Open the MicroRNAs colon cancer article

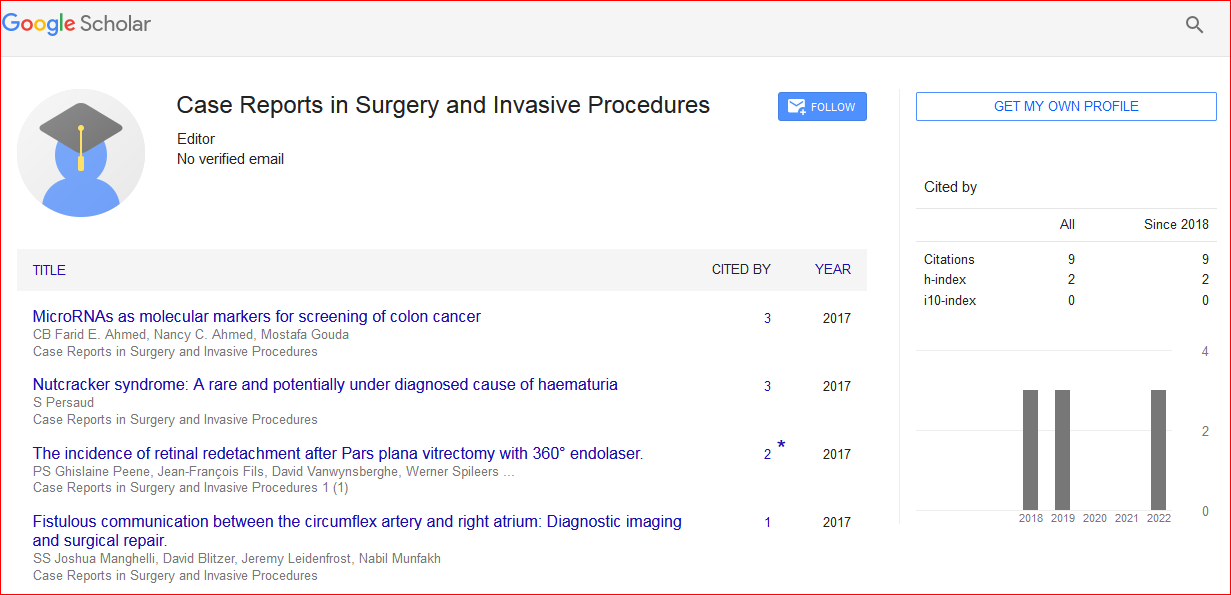point(256,317)
